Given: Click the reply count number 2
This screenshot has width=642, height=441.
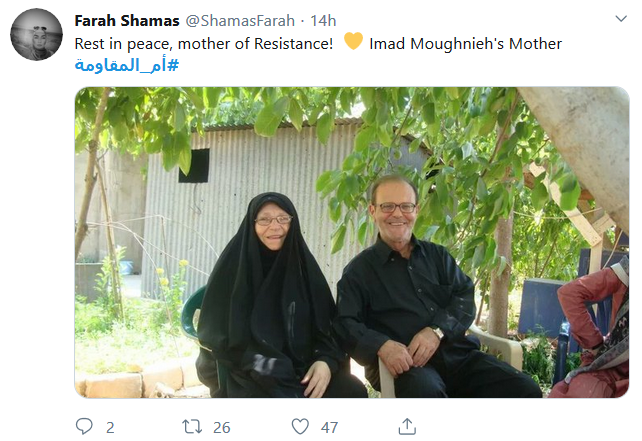Looking at the screenshot, I should (110, 428).
